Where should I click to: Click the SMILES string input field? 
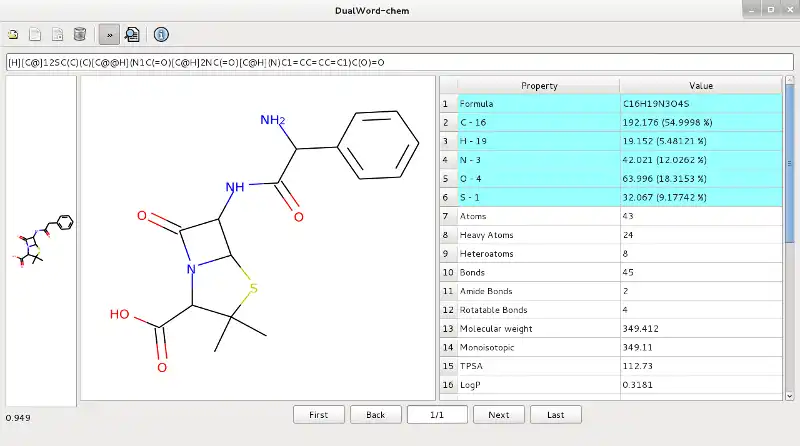click(x=399, y=62)
